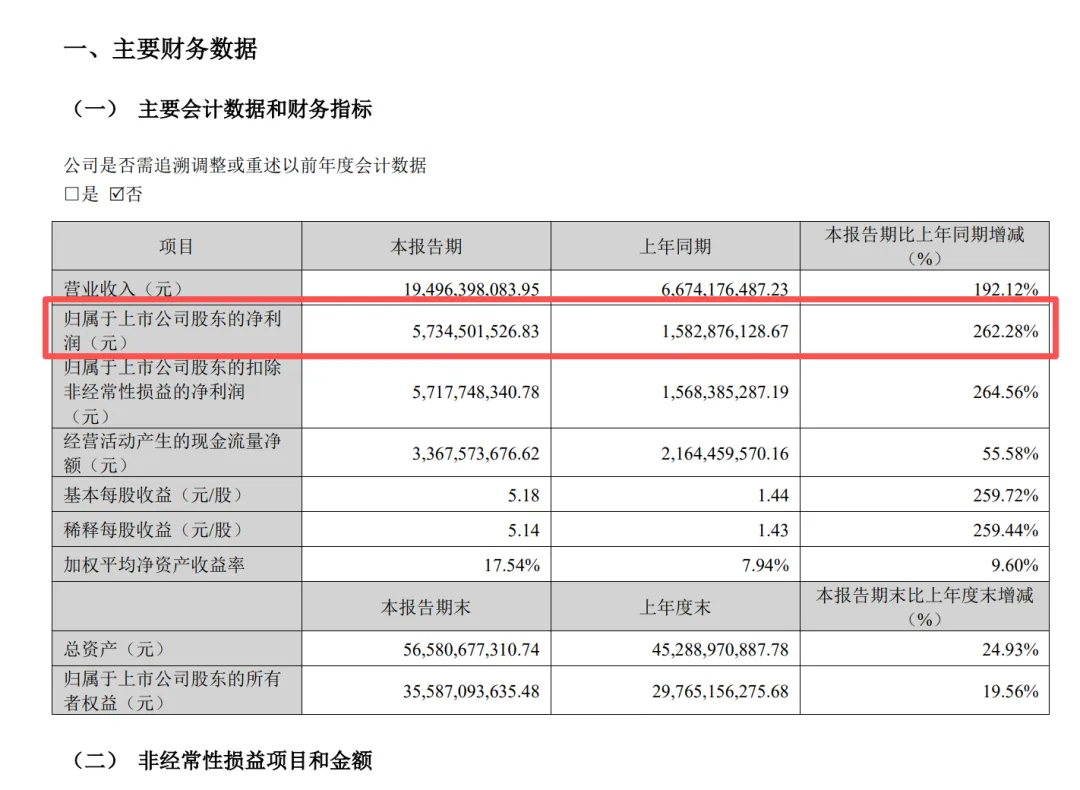The width and height of the screenshot is (1080, 790).
Task: Uncheck the 否 checkbox
Action: (115, 195)
